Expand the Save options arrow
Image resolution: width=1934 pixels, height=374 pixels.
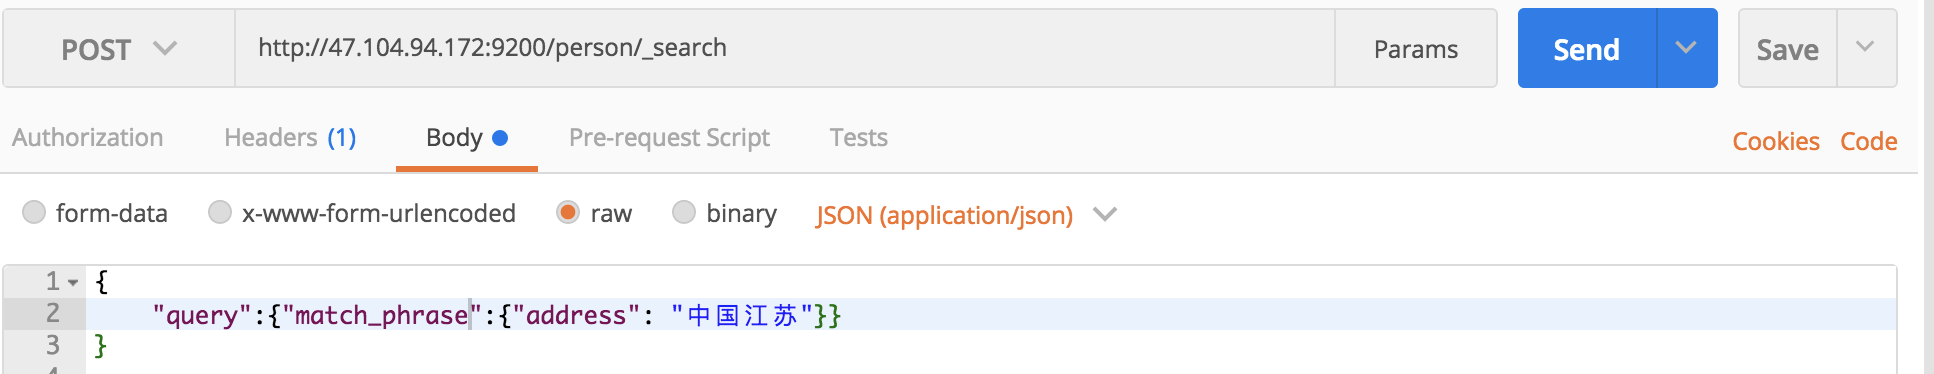coord(1866,48)
